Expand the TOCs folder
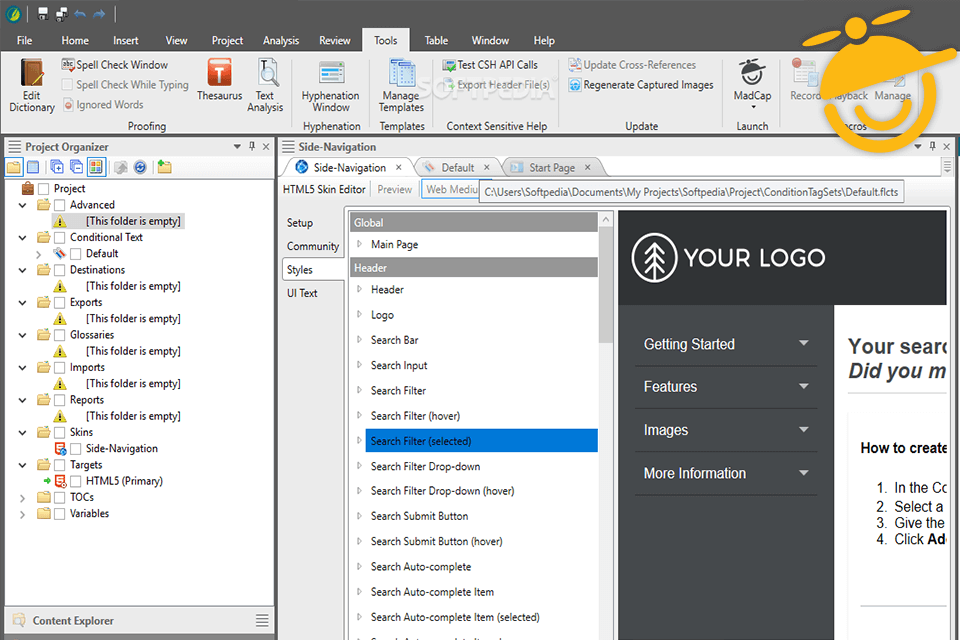Screen dimensions: 960x640 (23, 497)
